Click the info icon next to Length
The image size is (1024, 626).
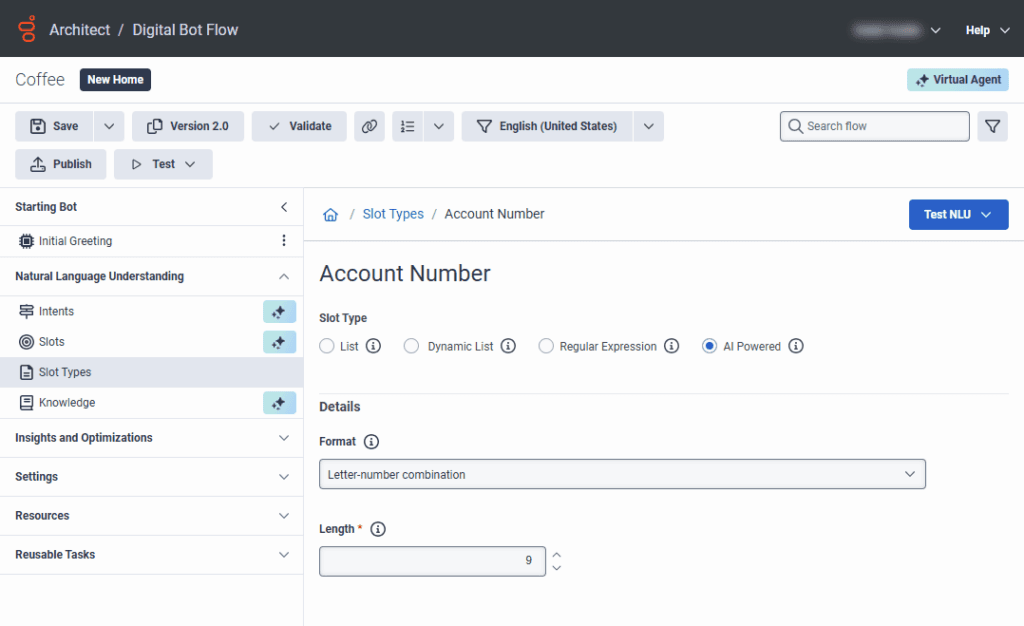378,529
